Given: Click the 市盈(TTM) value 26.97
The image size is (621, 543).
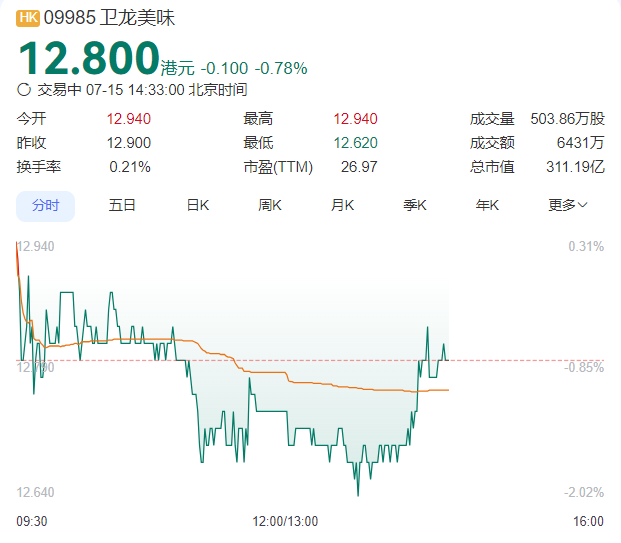Looking at the screenshot, I should point(359,167).
